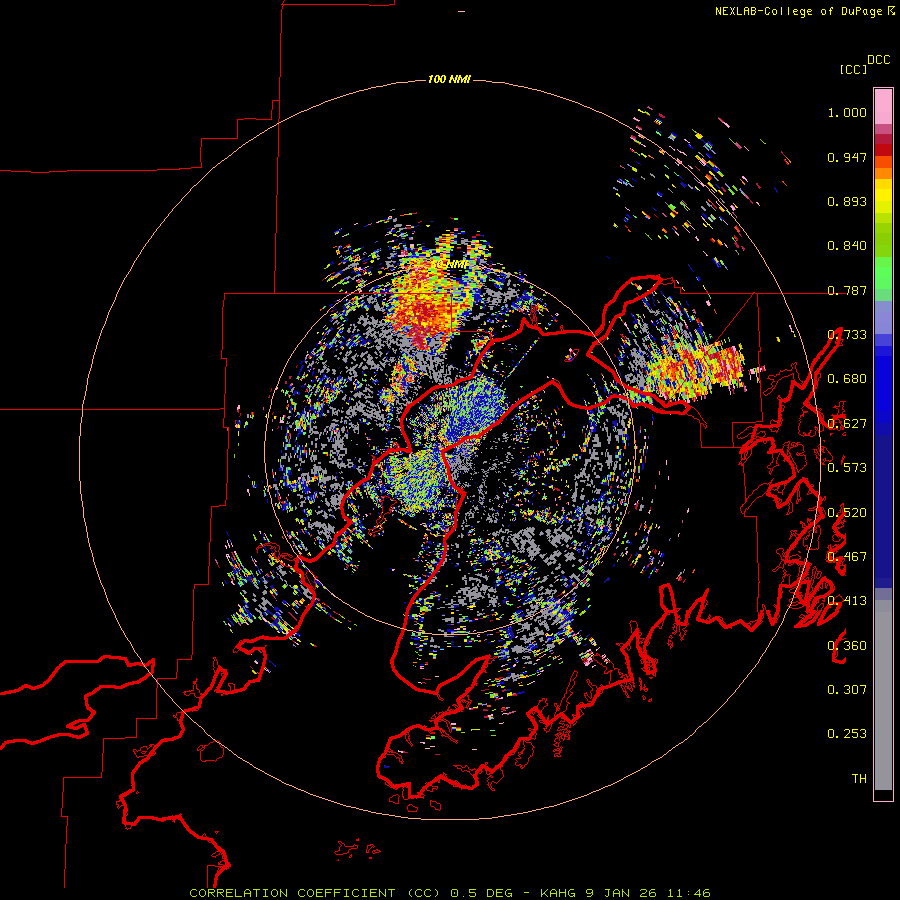The width and height of the screenshot is (900, 900).
Task: Click the 0.413 legend value
Action: 847,601
